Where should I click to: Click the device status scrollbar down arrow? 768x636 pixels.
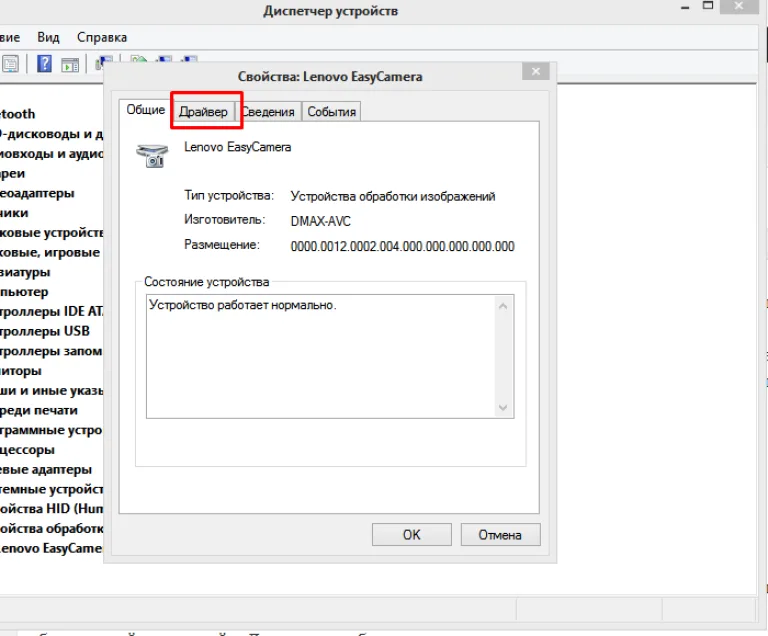(x=503, y=407)
